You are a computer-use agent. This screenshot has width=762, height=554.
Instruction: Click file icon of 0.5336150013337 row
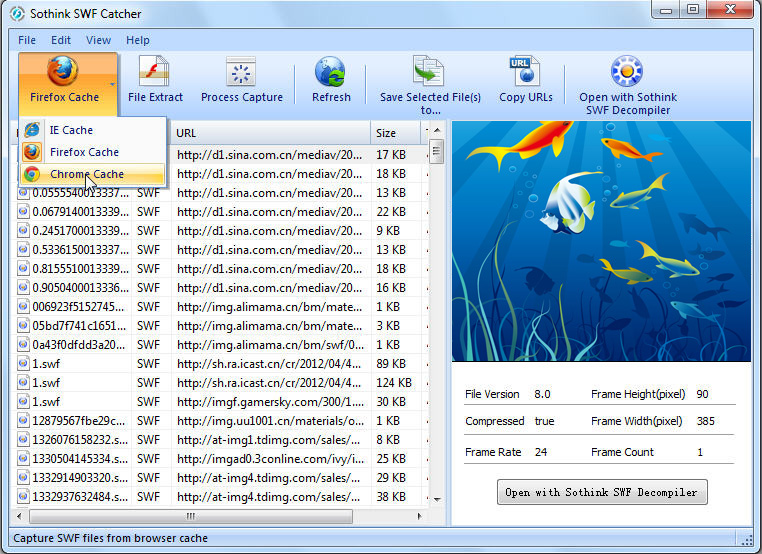point(23,250)
